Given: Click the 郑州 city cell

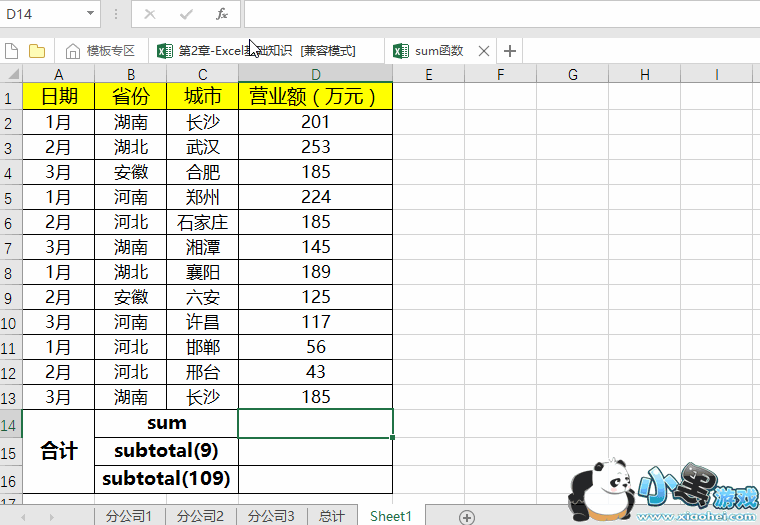Looking at the screenshot, I should [x=203, y=197].
